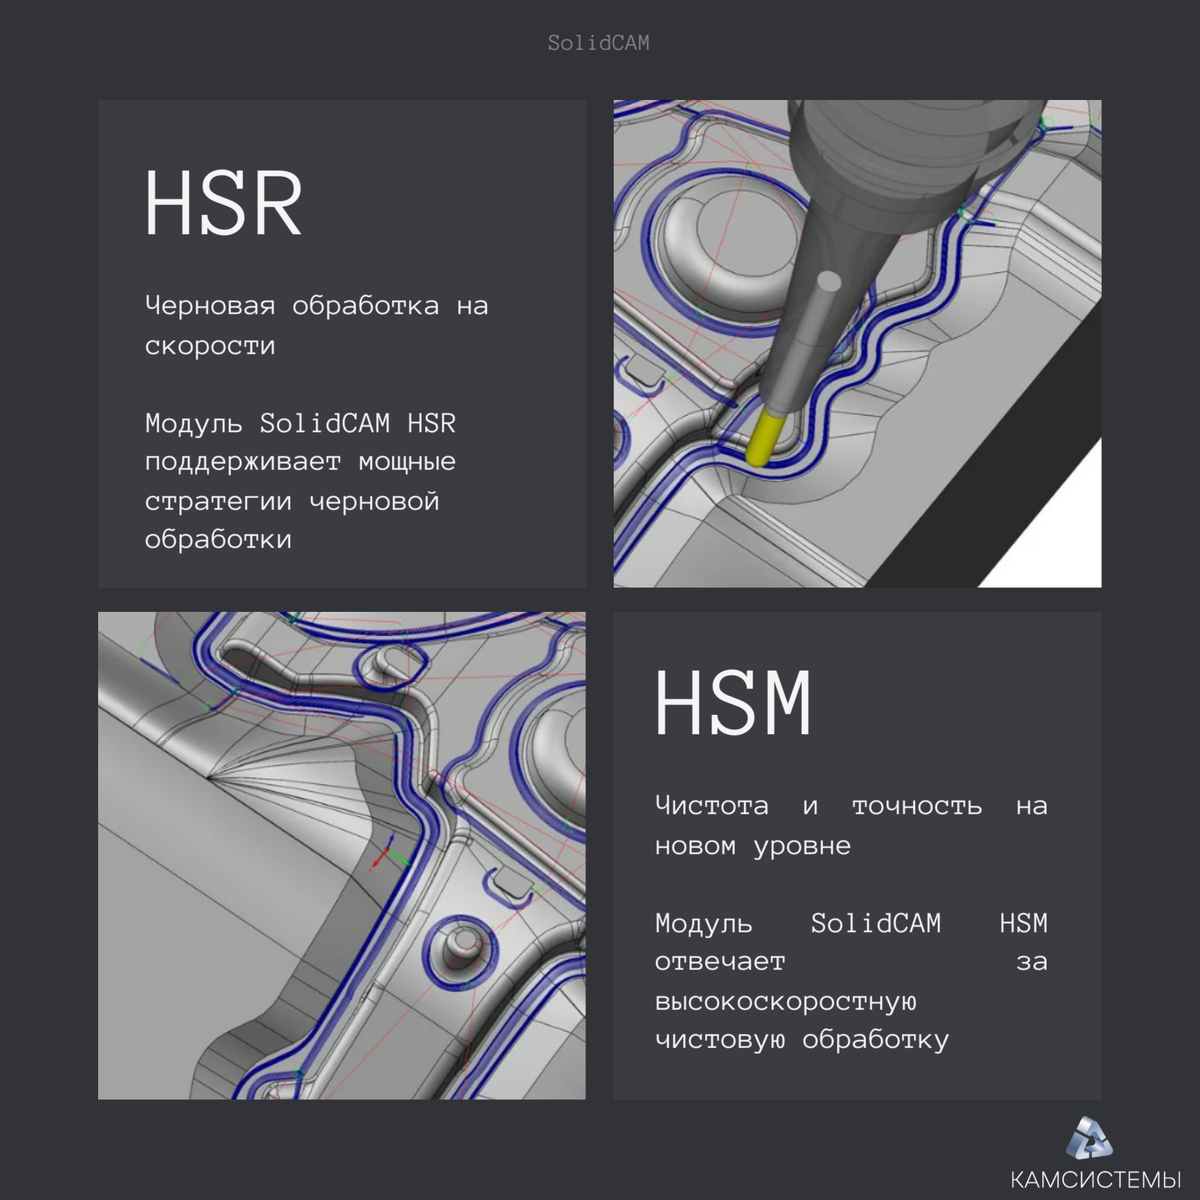The width and height of the screenshot is (1200, 1200).
Task: Select the HSM heading
Action: point(733,702)
